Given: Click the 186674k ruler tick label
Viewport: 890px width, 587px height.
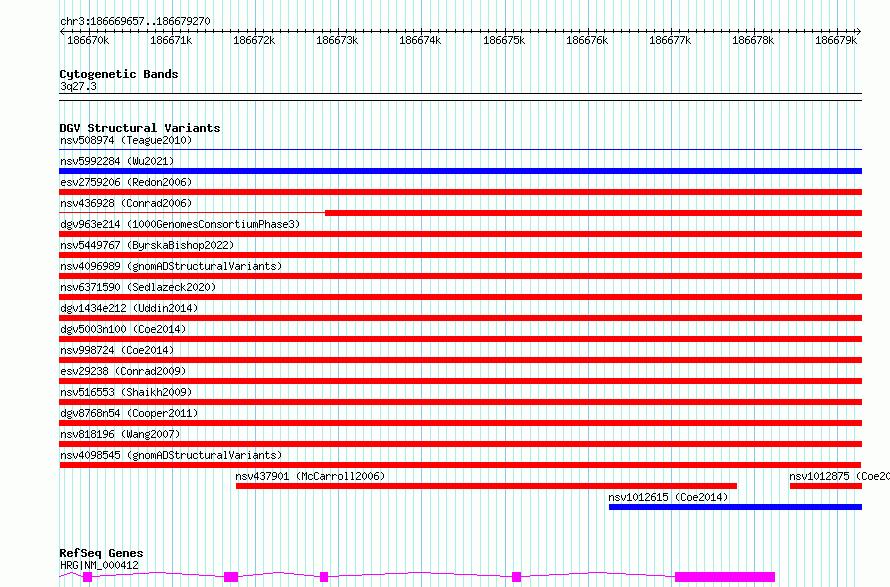Looking at the screenshot, I should click(x=420, y=40).
